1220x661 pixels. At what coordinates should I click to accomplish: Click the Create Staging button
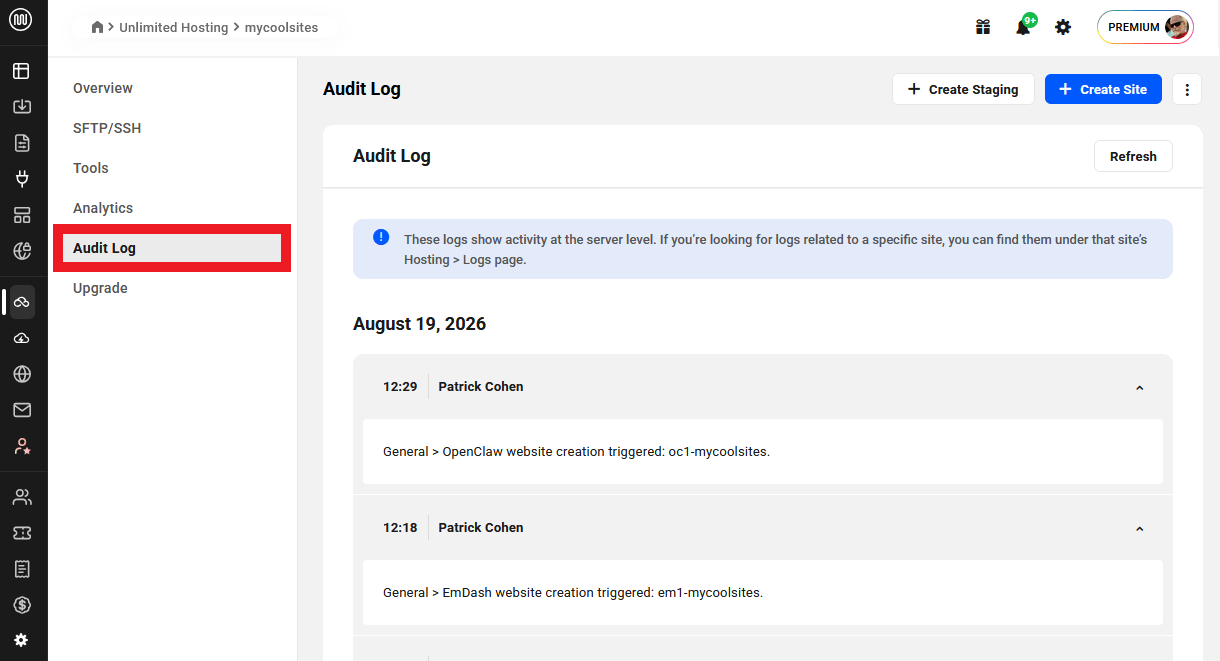point(963,89)
